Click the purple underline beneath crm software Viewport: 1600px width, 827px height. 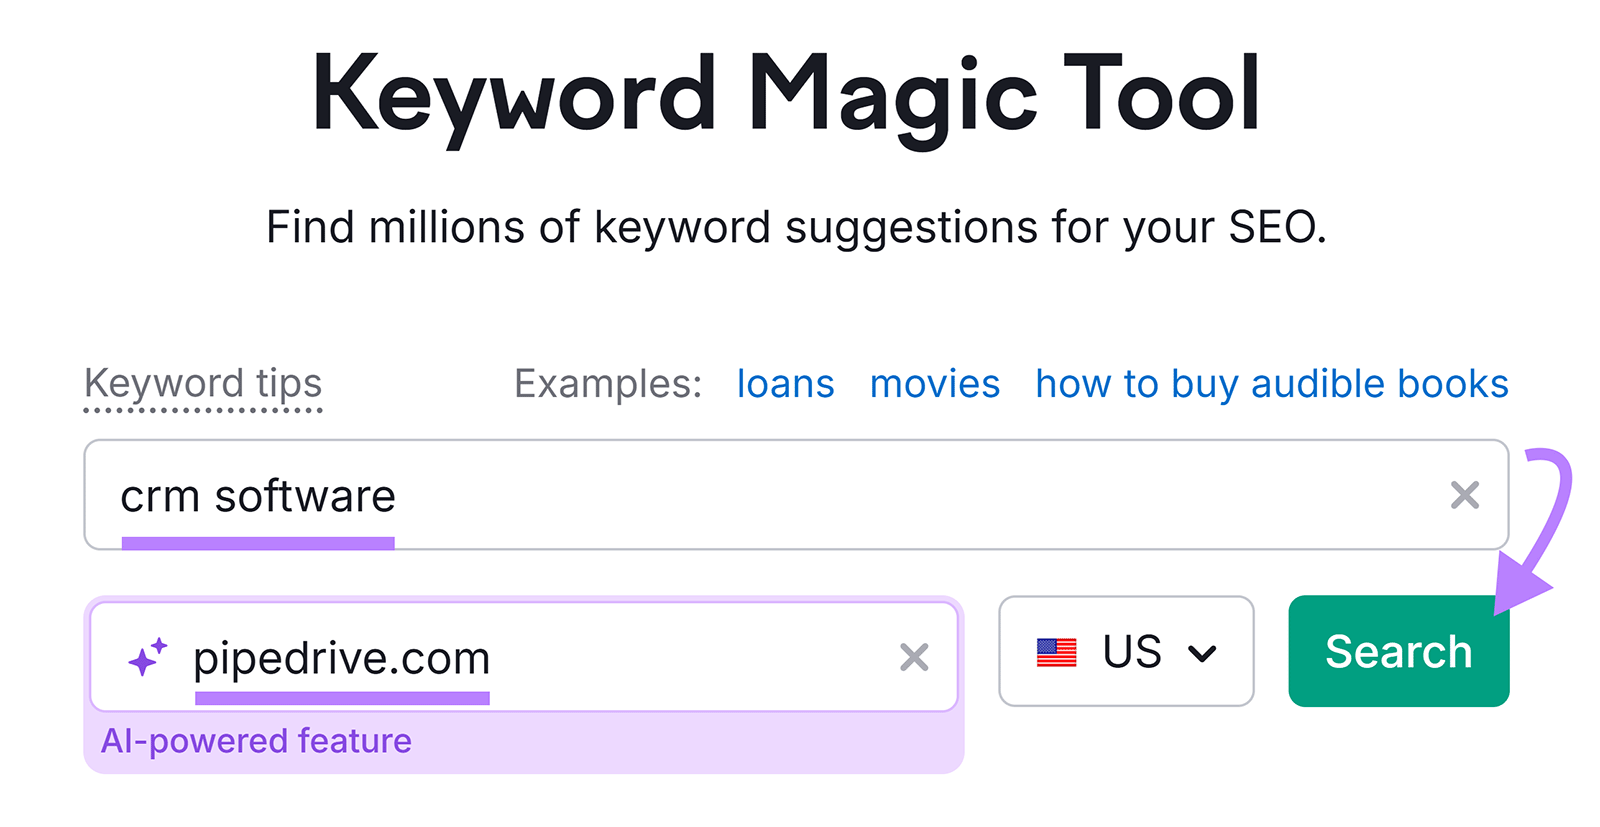click(258, 543)
